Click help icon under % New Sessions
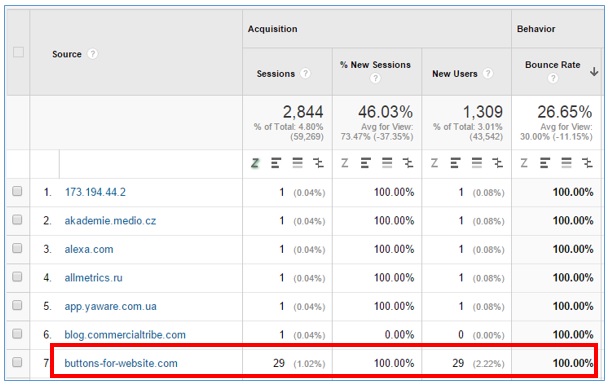609x389 pixels. coord(375,78)
